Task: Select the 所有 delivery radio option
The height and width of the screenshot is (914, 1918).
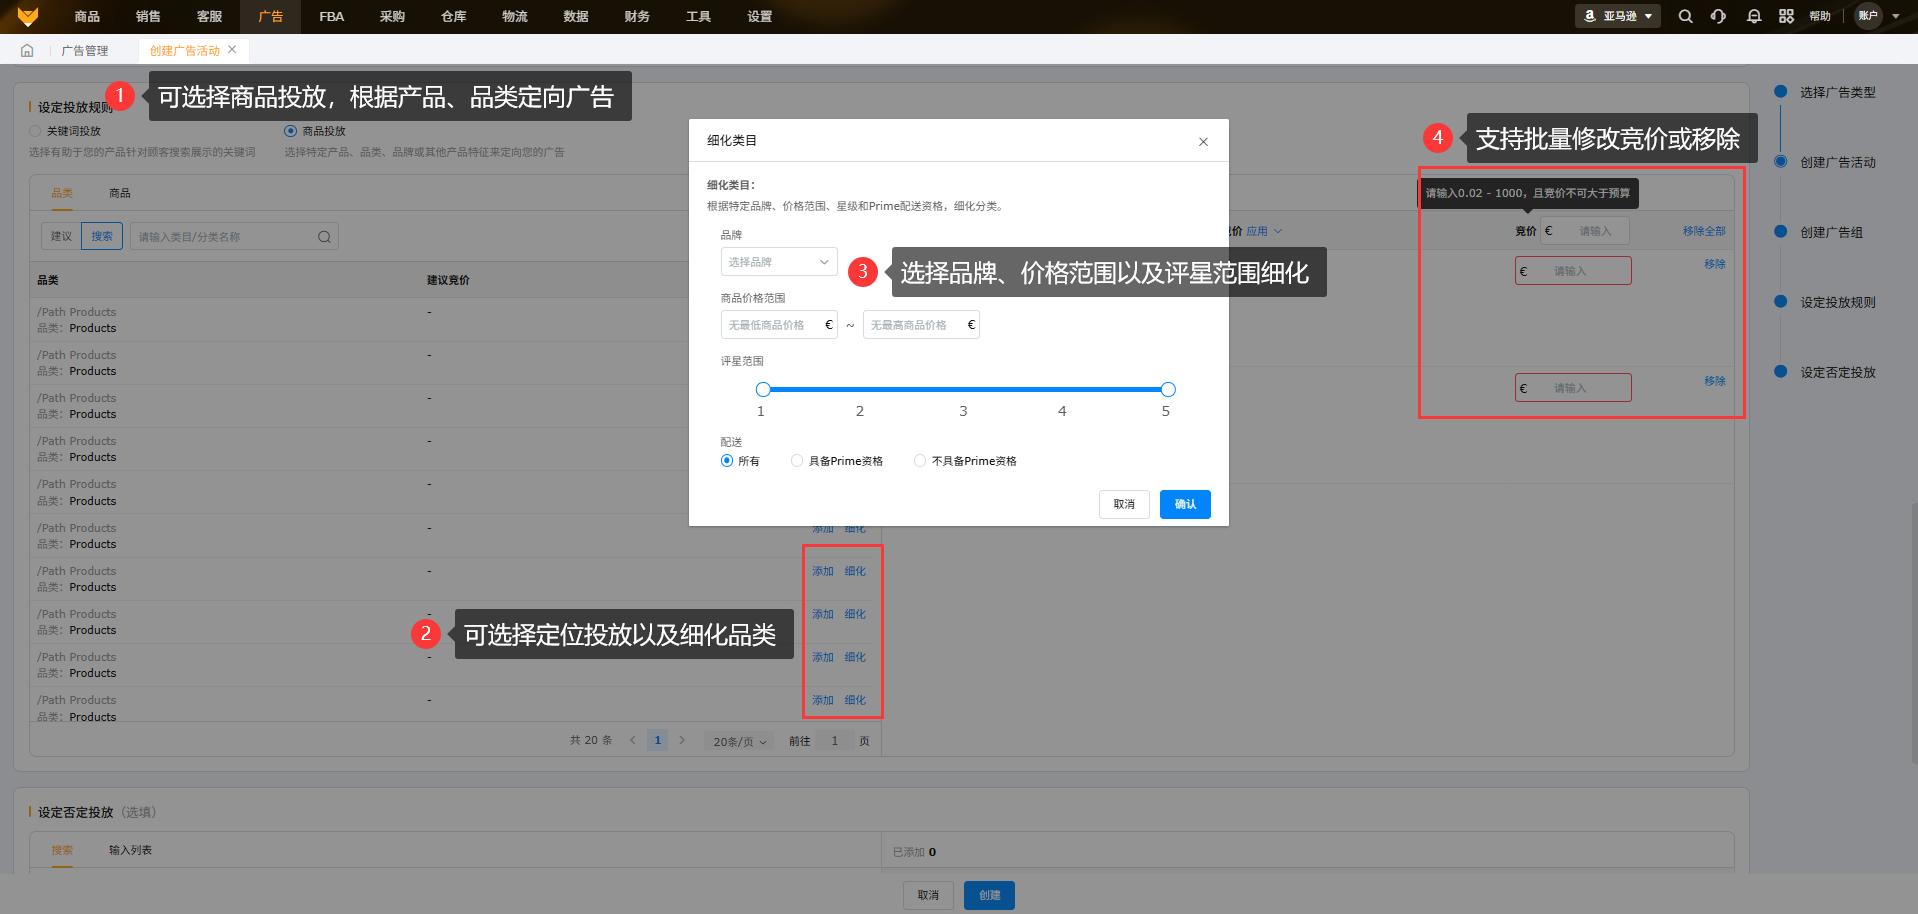Action: 727,461
